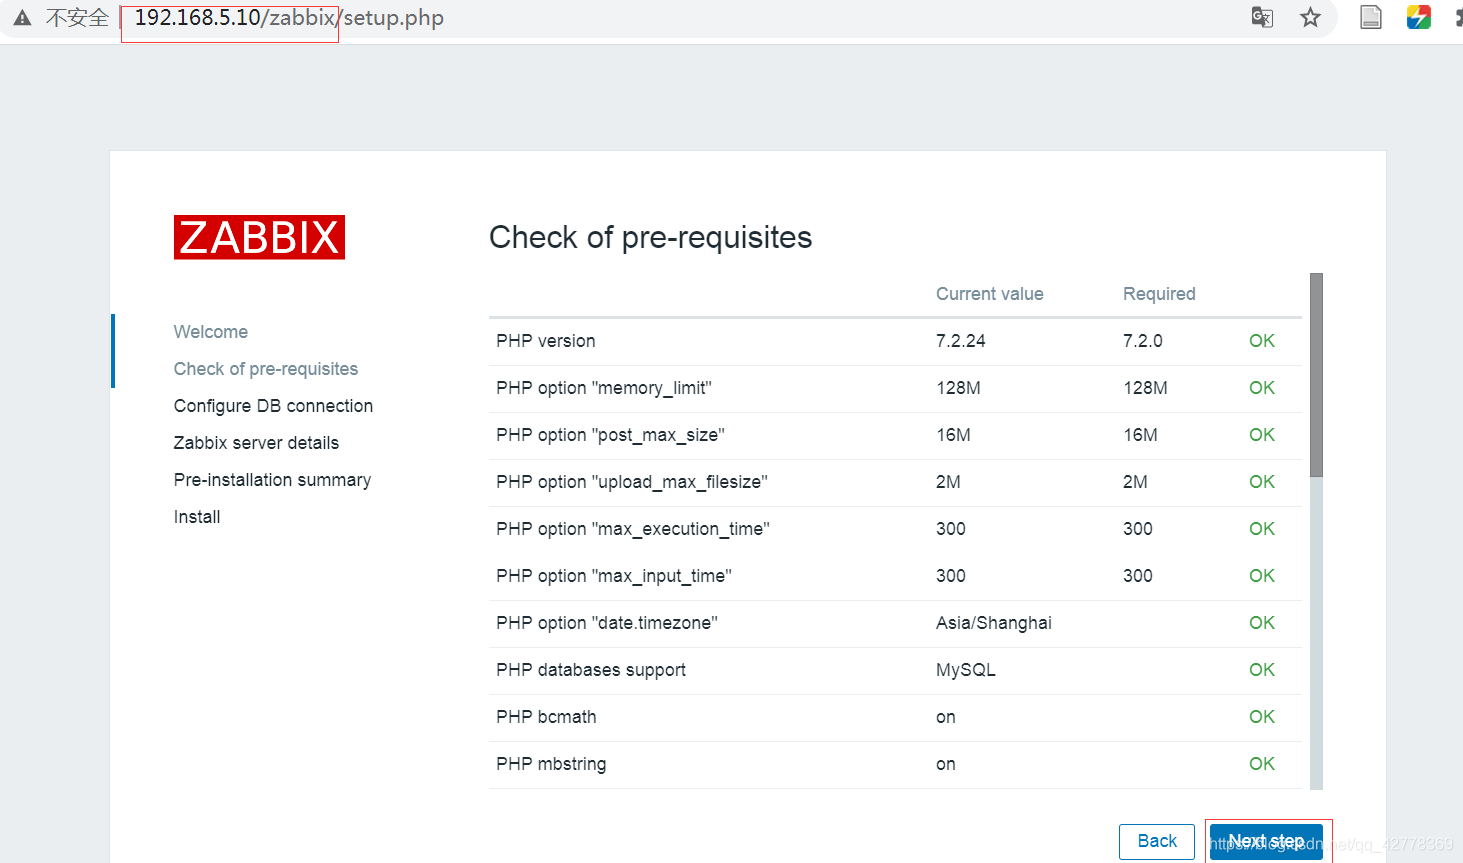Screen dimensions: 1463x863
Task: Click PHP option "max_execution_time" label
Action: 633,529
